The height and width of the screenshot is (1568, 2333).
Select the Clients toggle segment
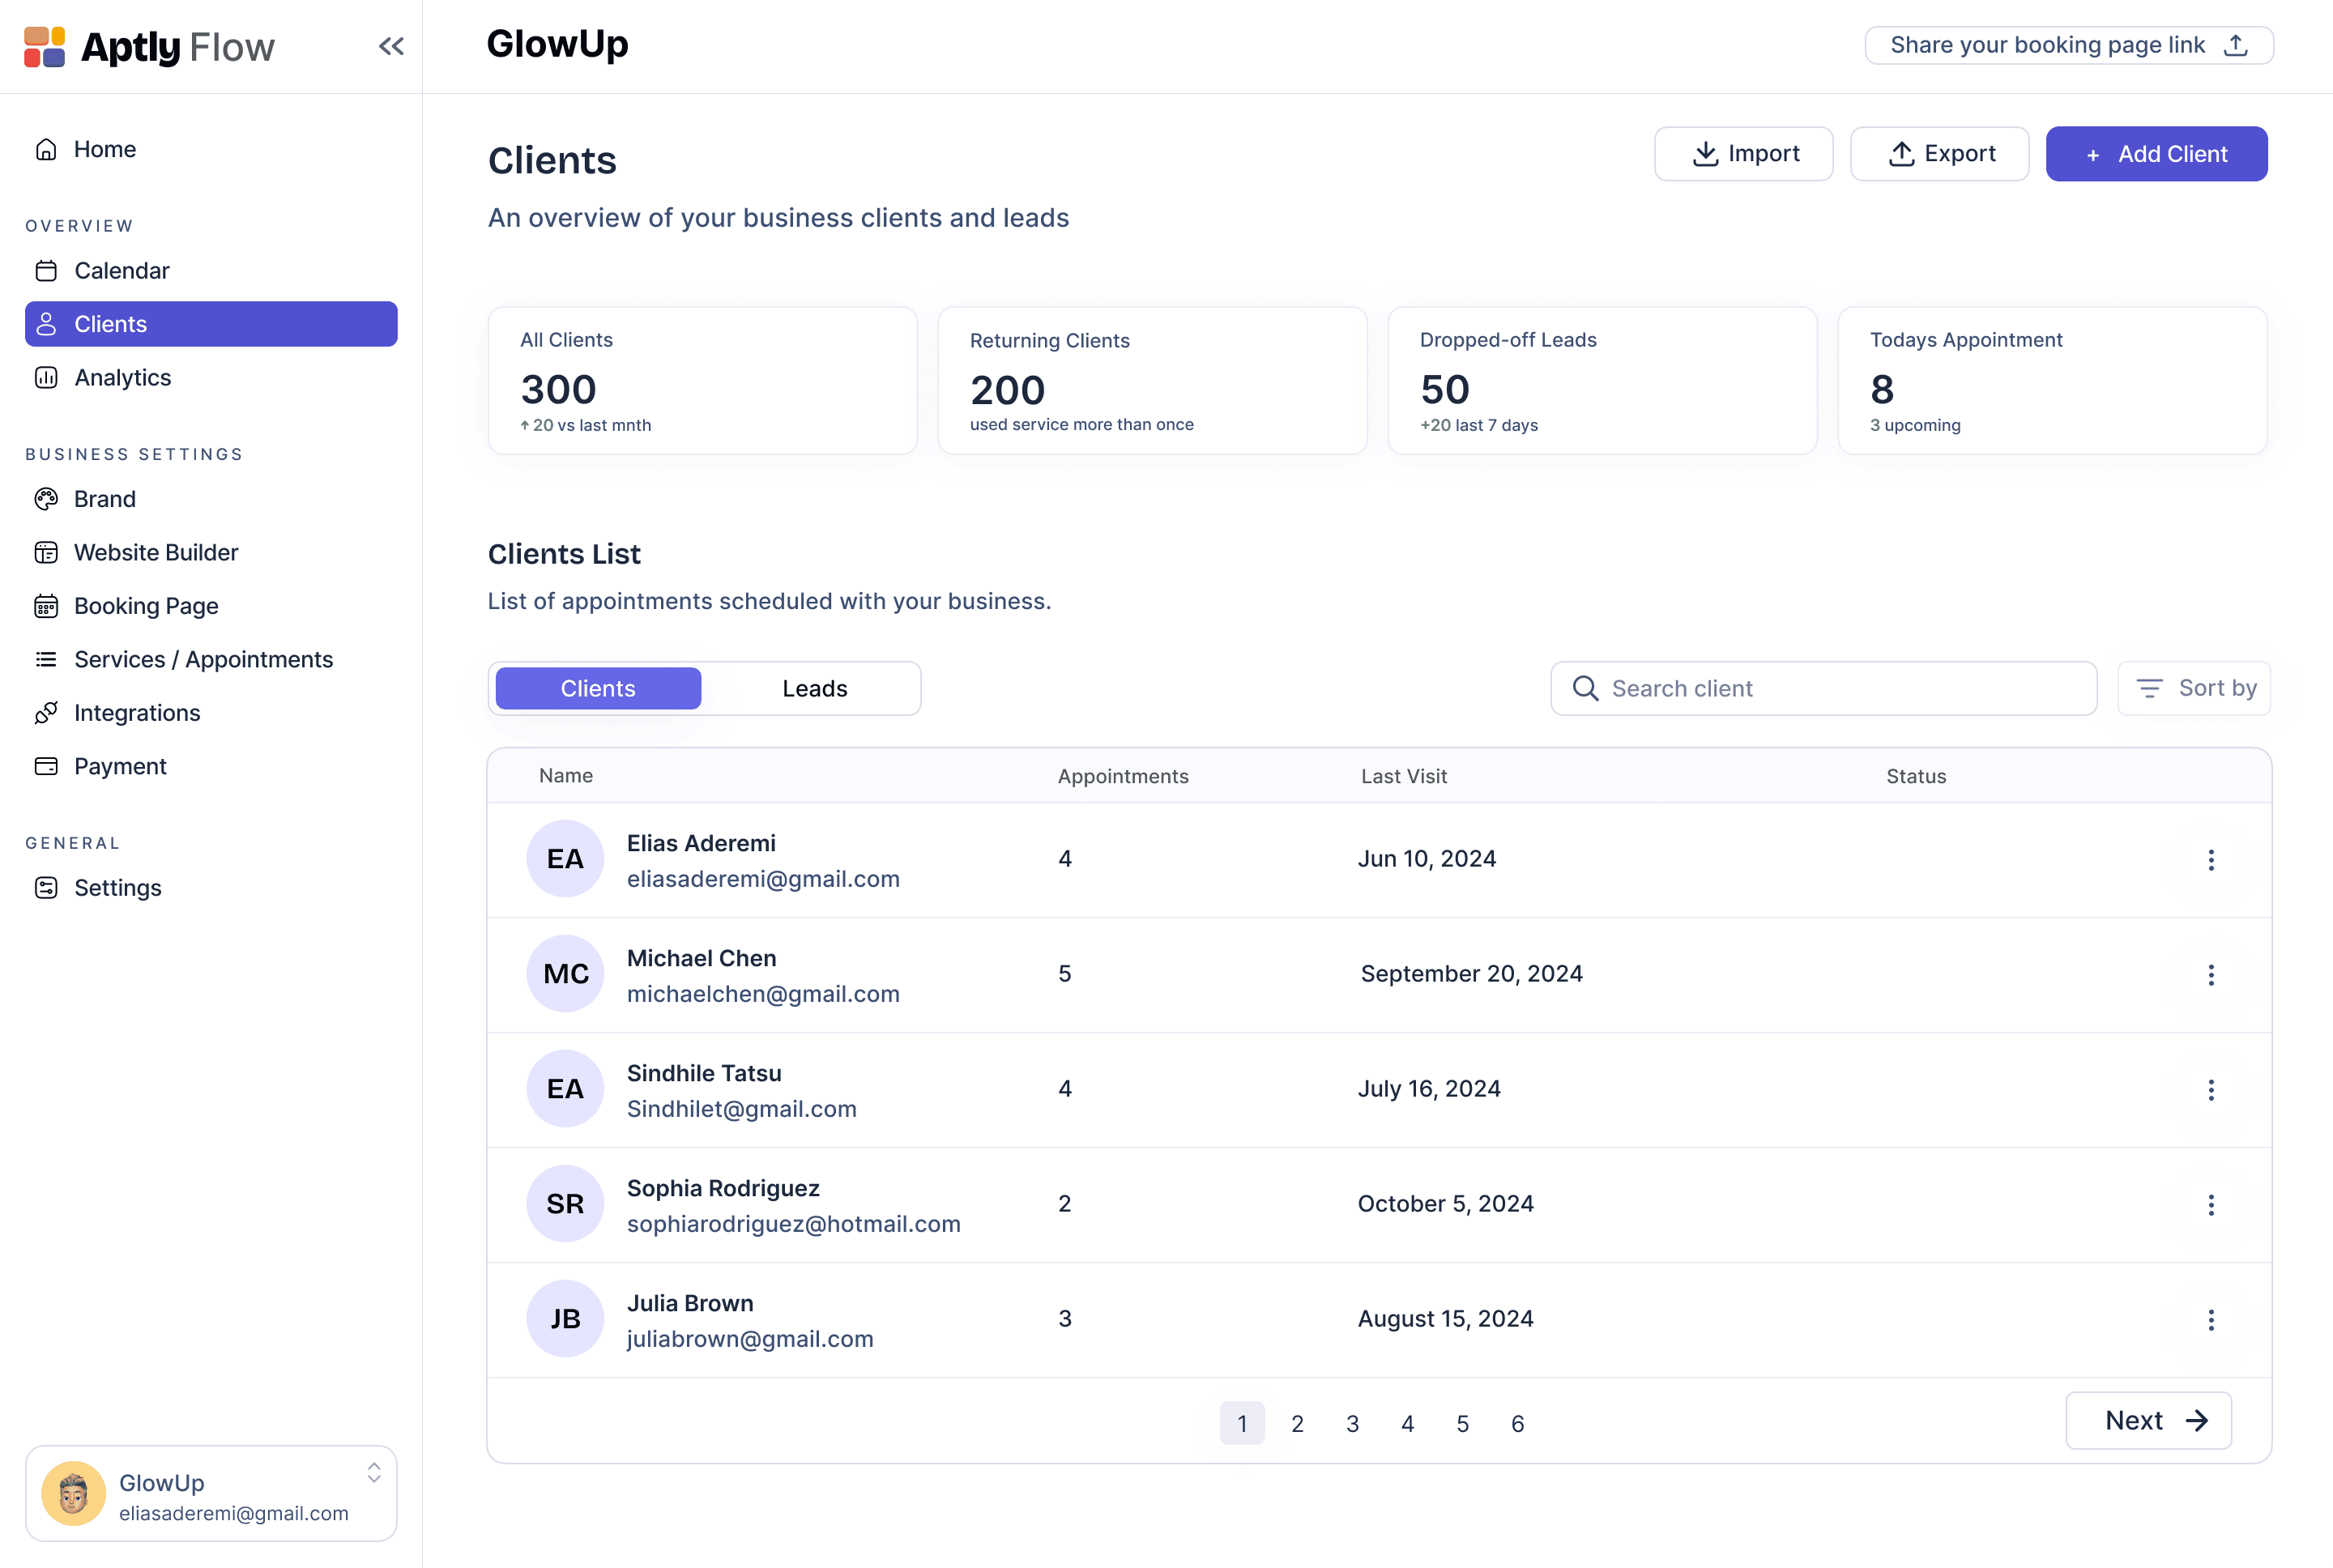[x=598, y=688]
